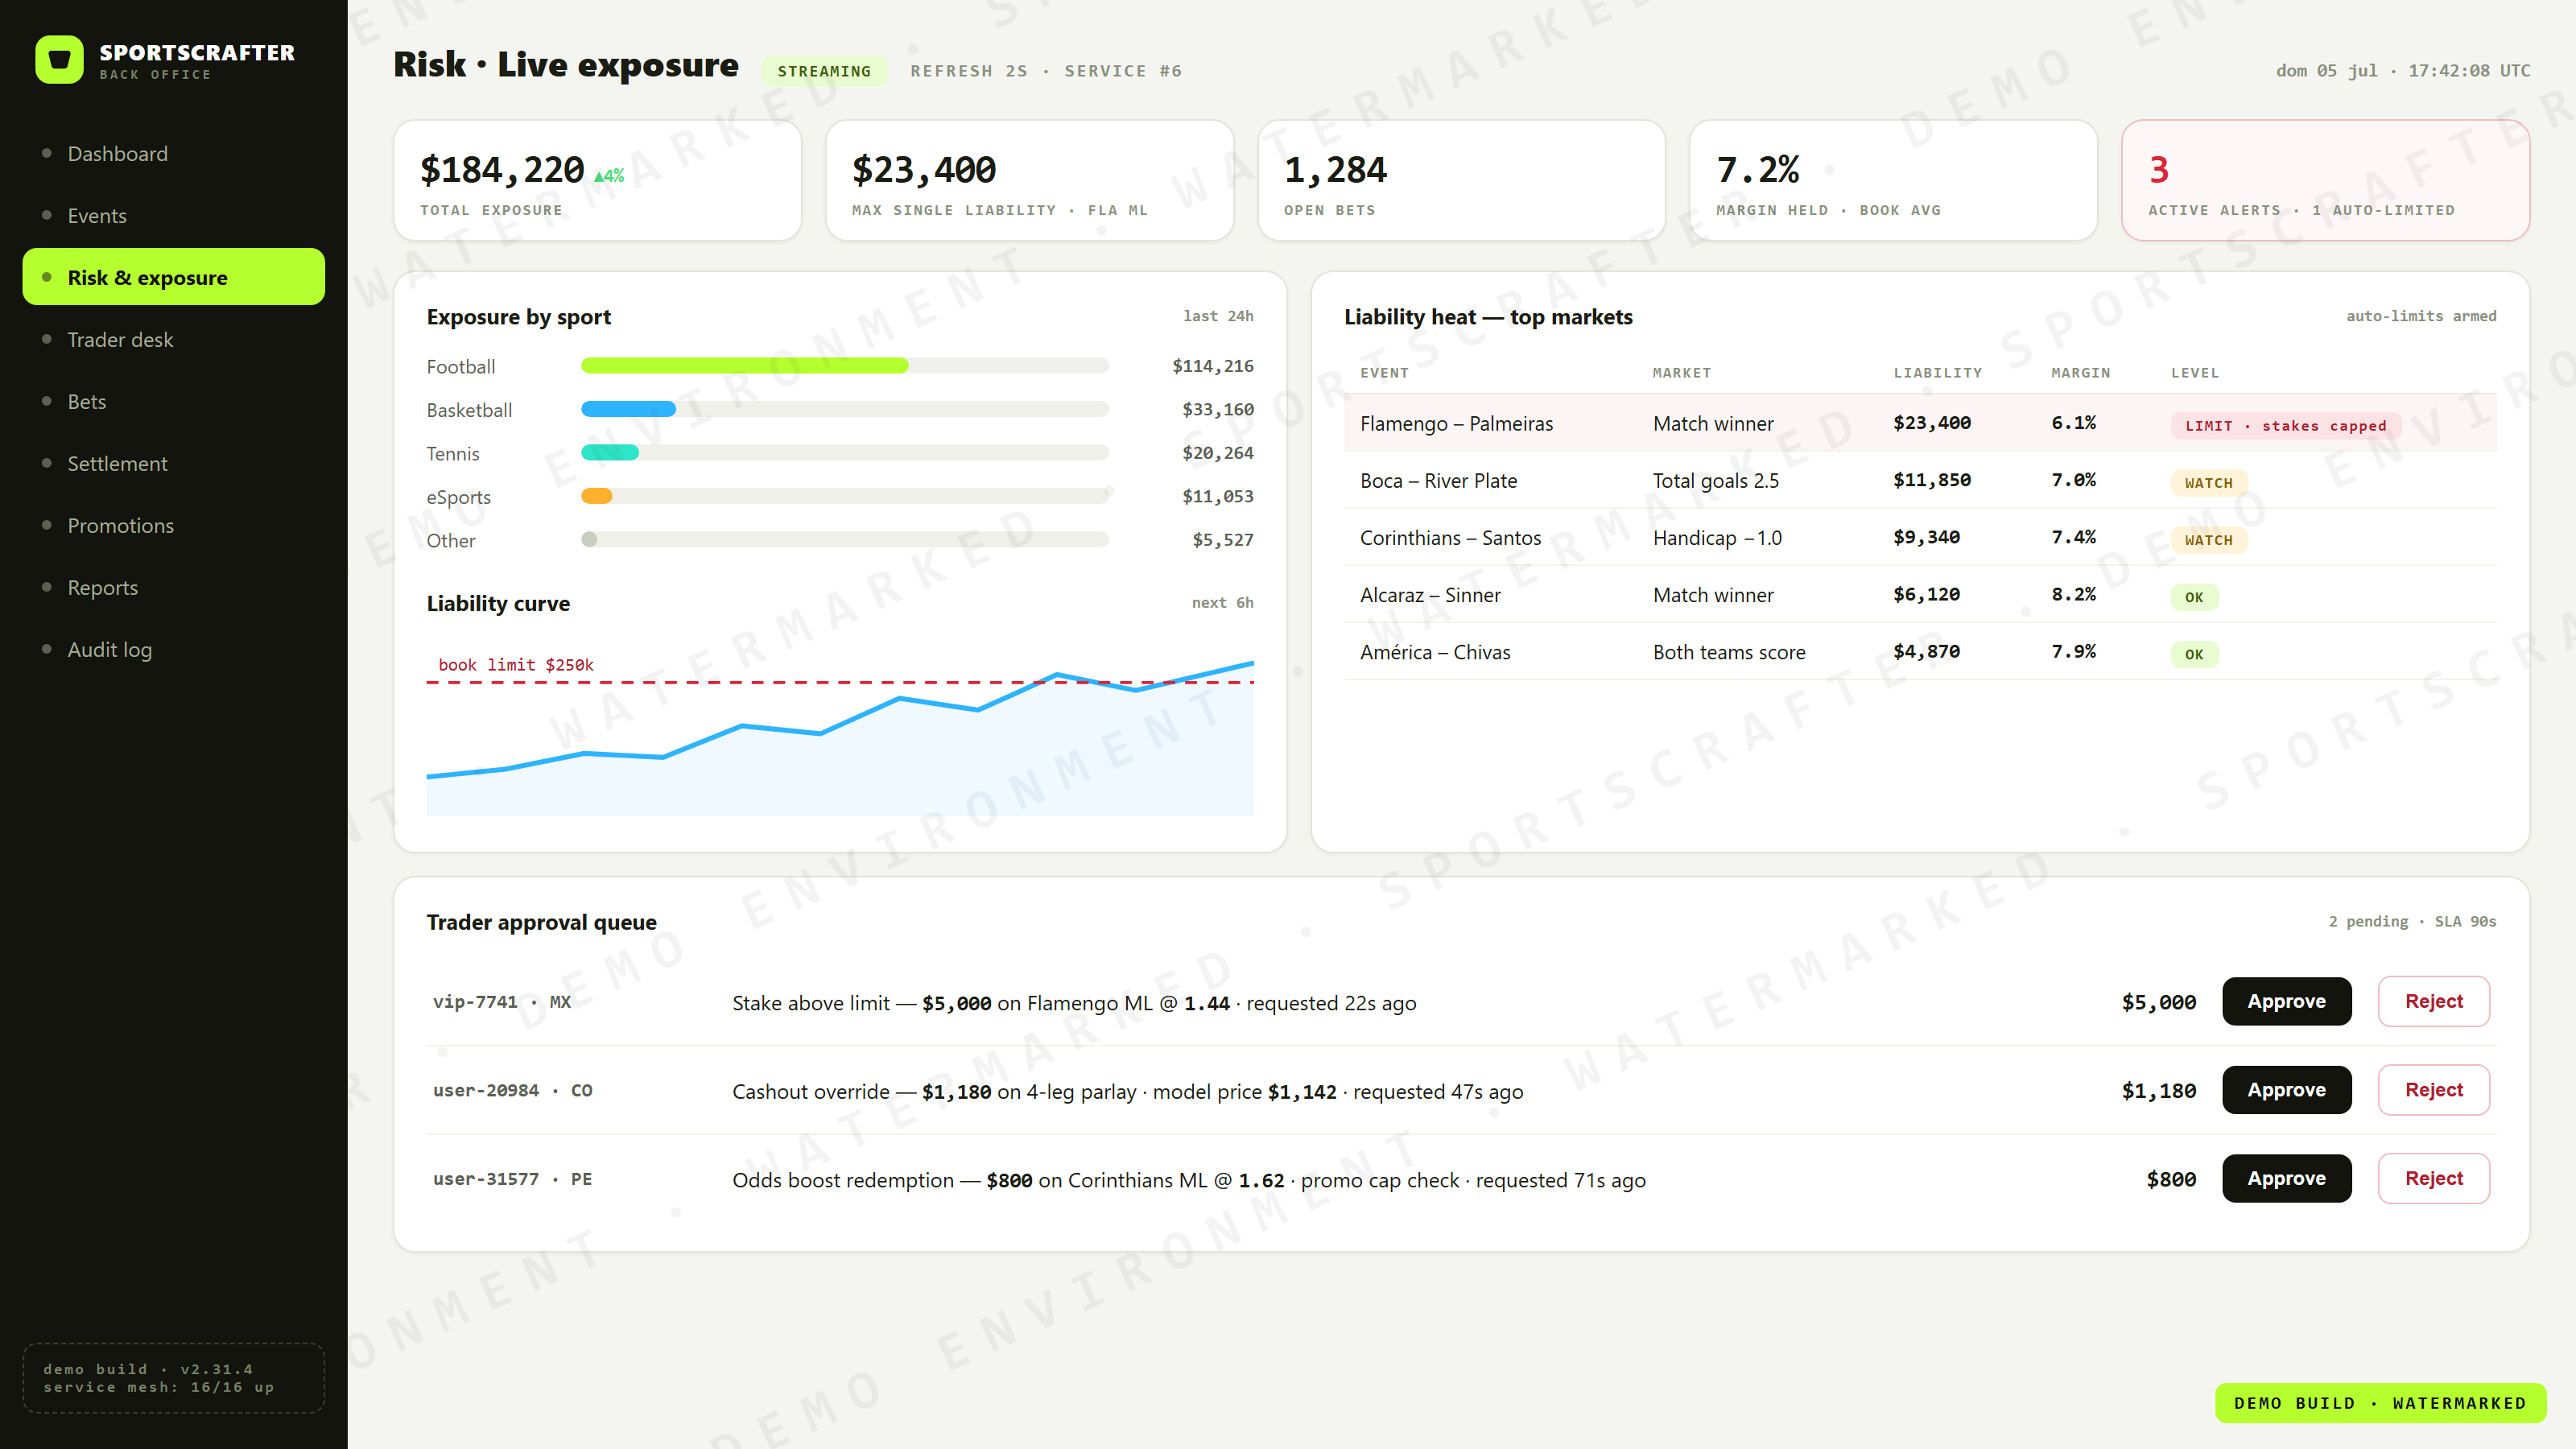
Task: Open the Active Alerts card
Action: [2325, 180]
